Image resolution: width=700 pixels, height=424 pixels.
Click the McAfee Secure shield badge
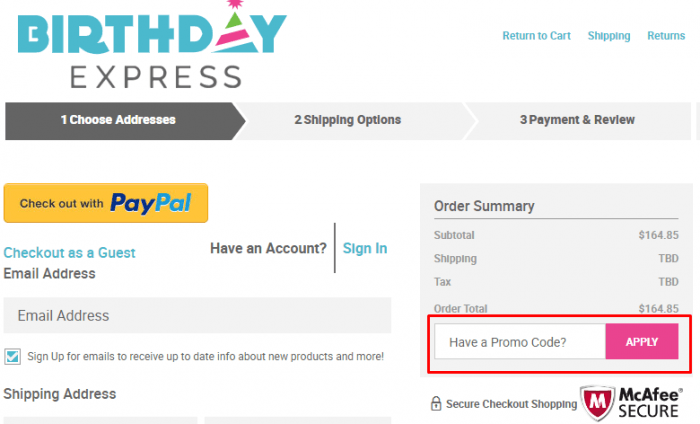click(597, 403)
